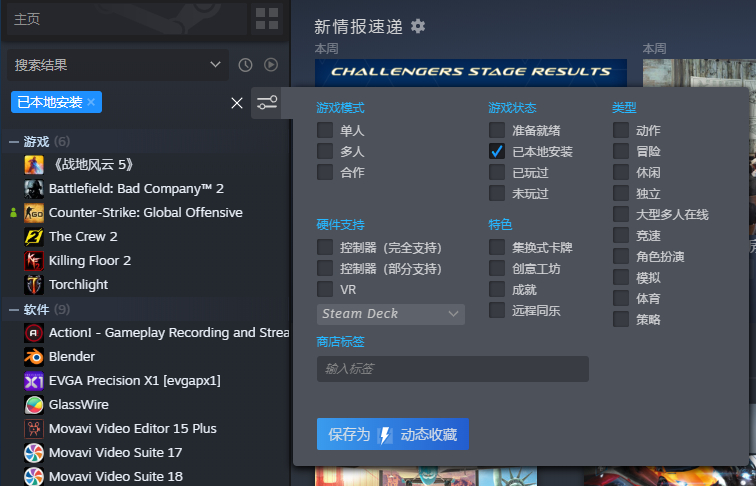The image size is (756, 486).
Task: Select Battlefield: Bad Company™ 2 in list
Action: pos(136,189)
